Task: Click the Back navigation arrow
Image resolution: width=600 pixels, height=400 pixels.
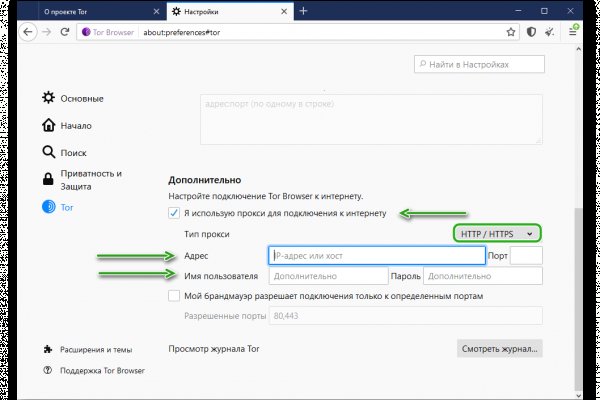Action: (28, 31)
